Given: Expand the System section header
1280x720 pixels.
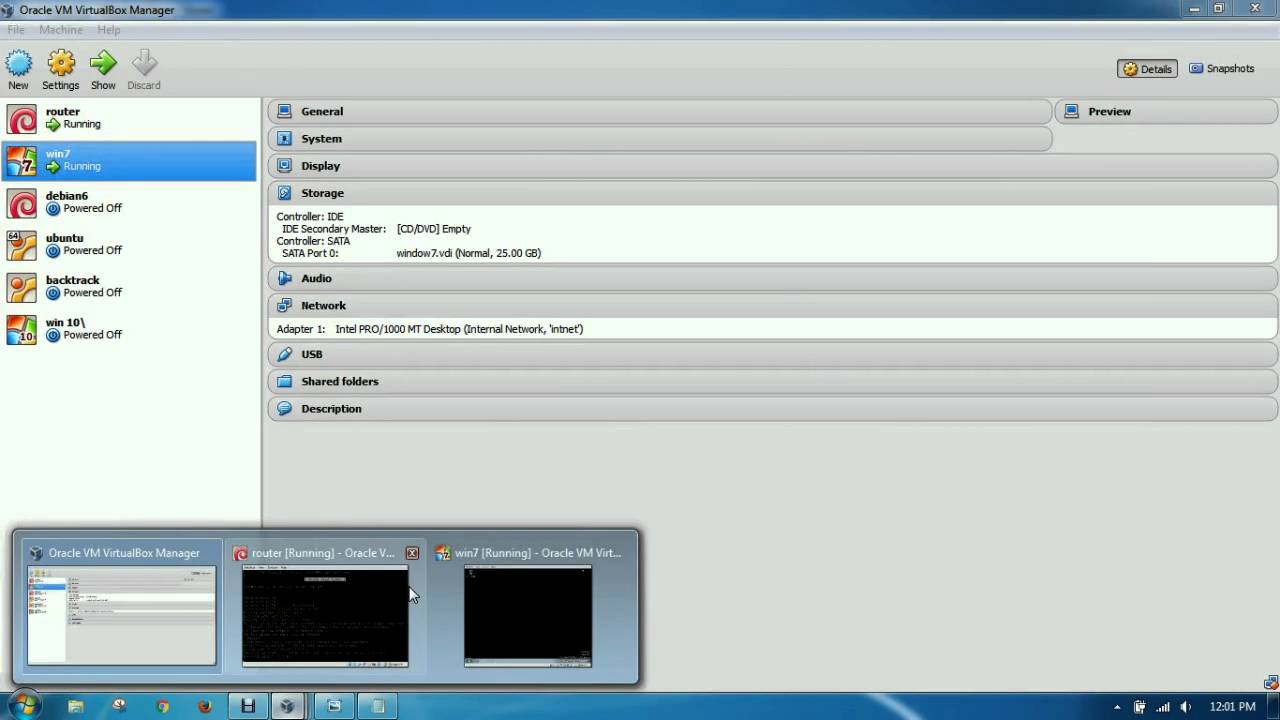Looking at the screenshot, I should (x=660, y=138).
